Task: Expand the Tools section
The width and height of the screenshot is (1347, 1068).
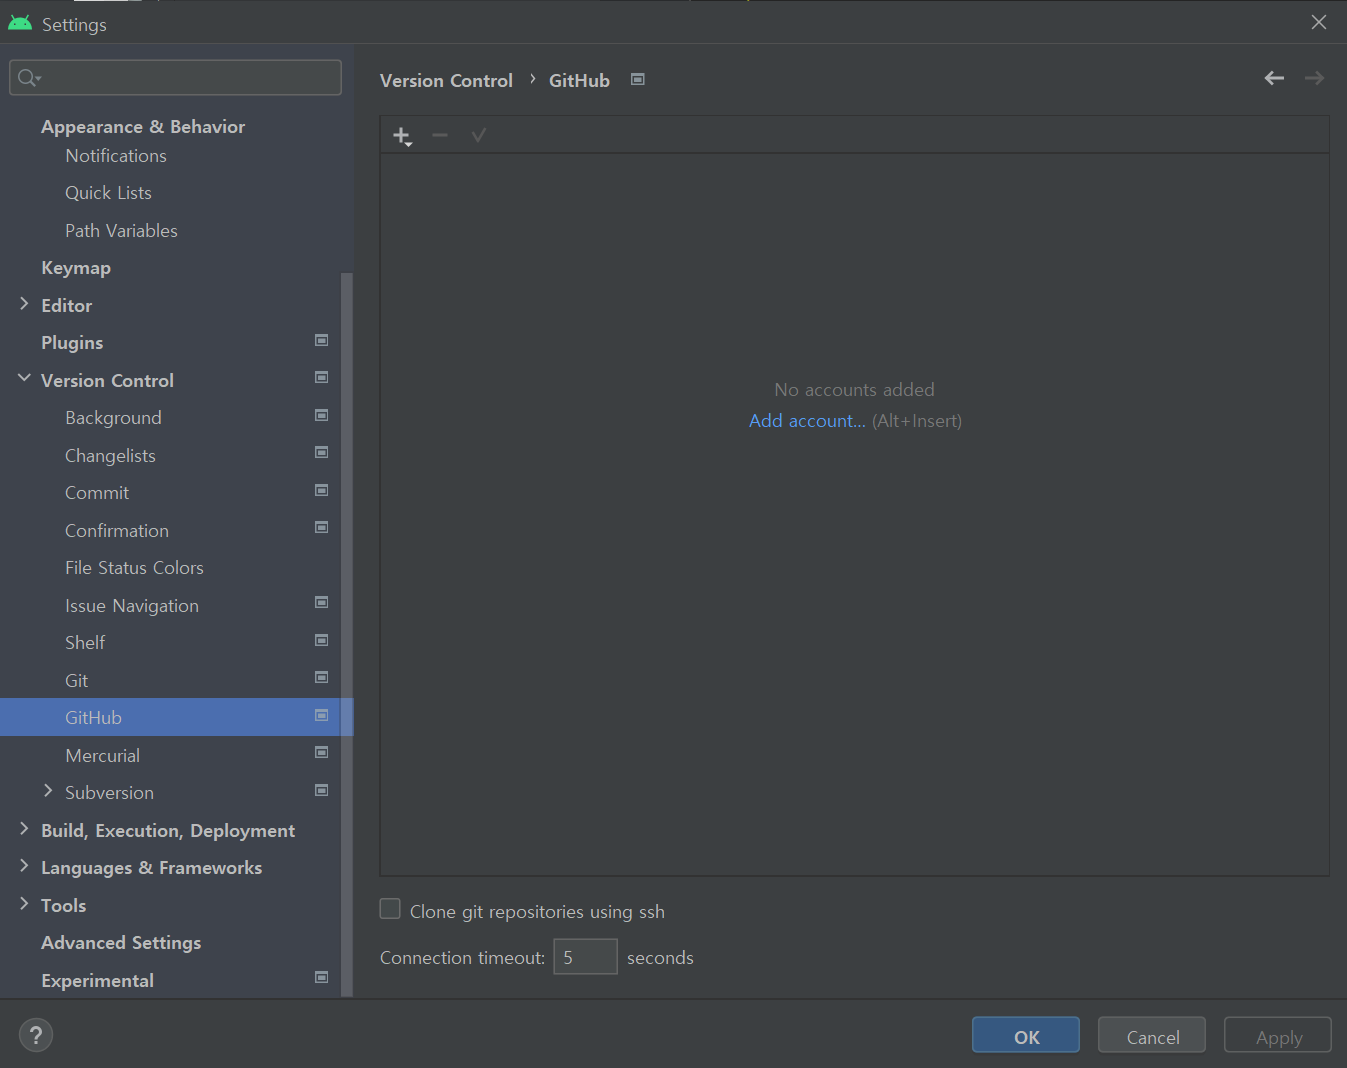Action: pos(24,904)
